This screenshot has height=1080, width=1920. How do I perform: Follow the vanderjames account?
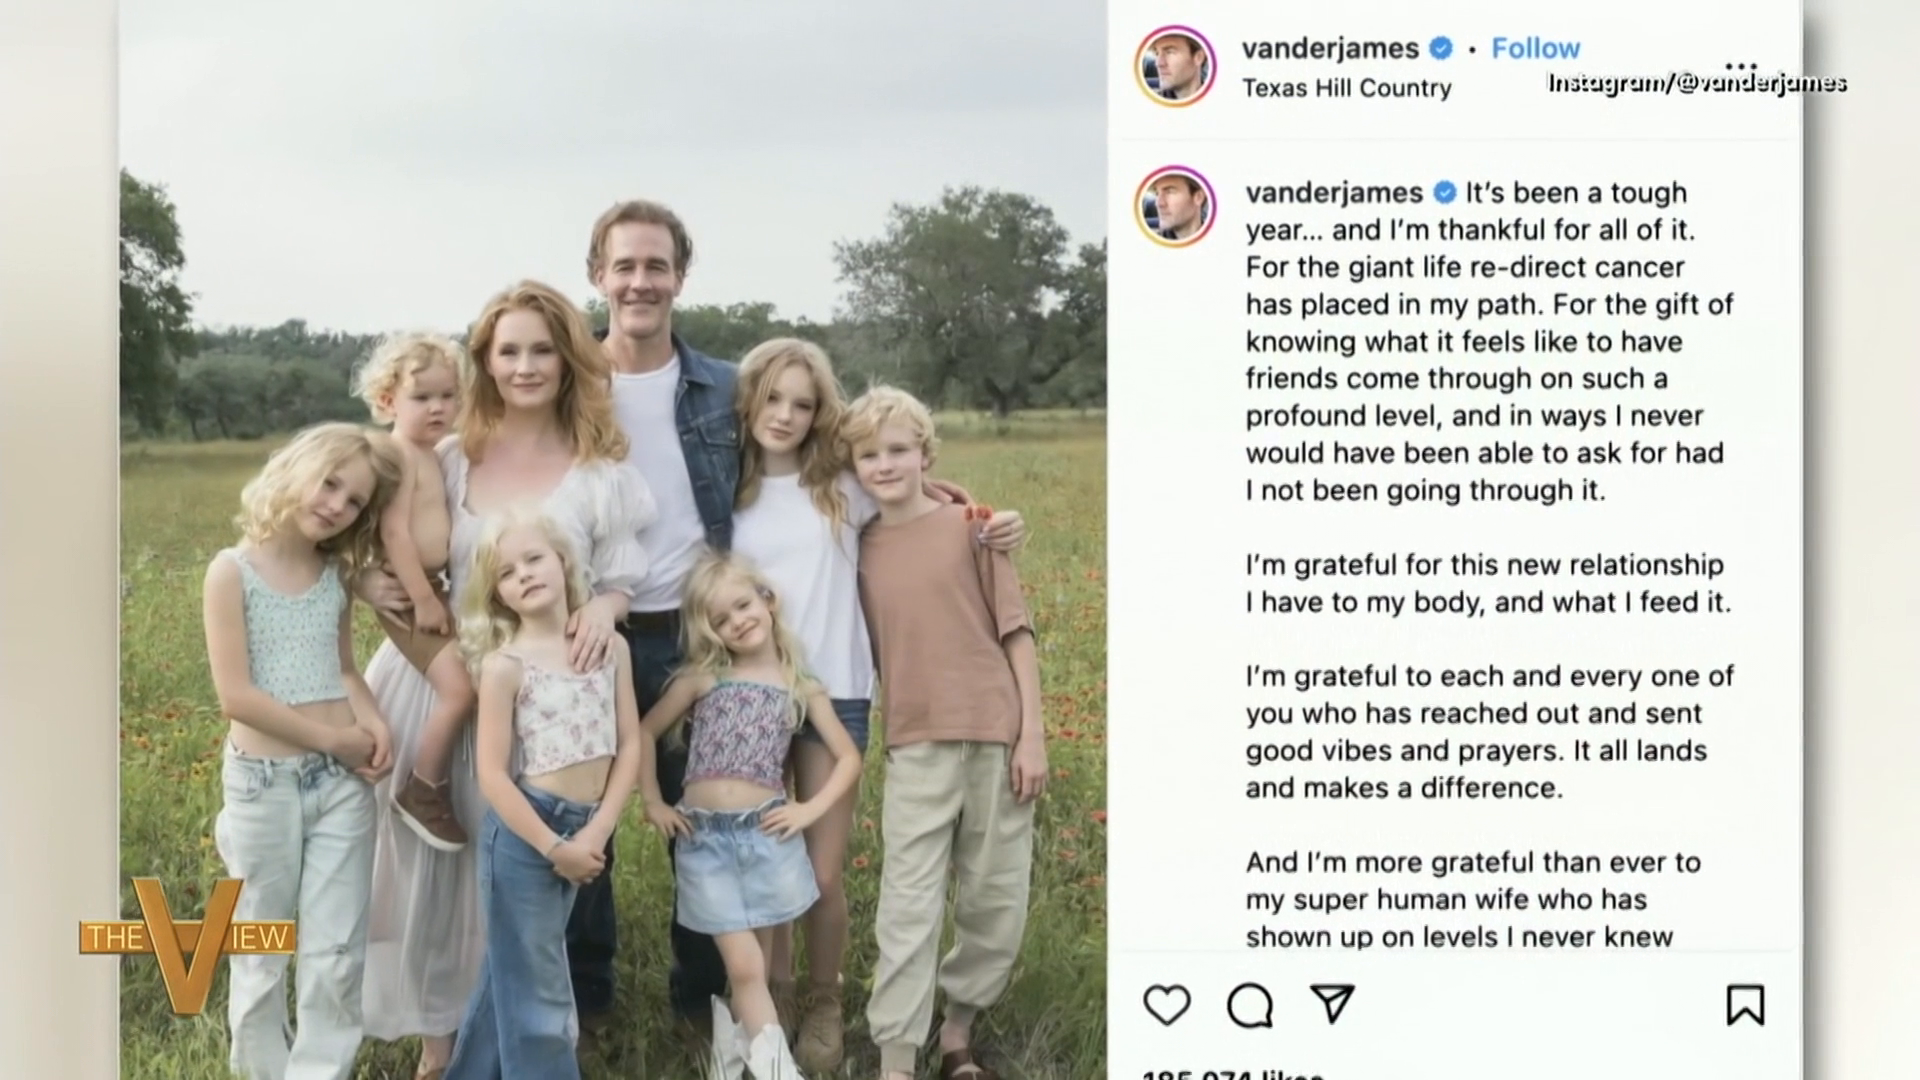point(1535,48)
